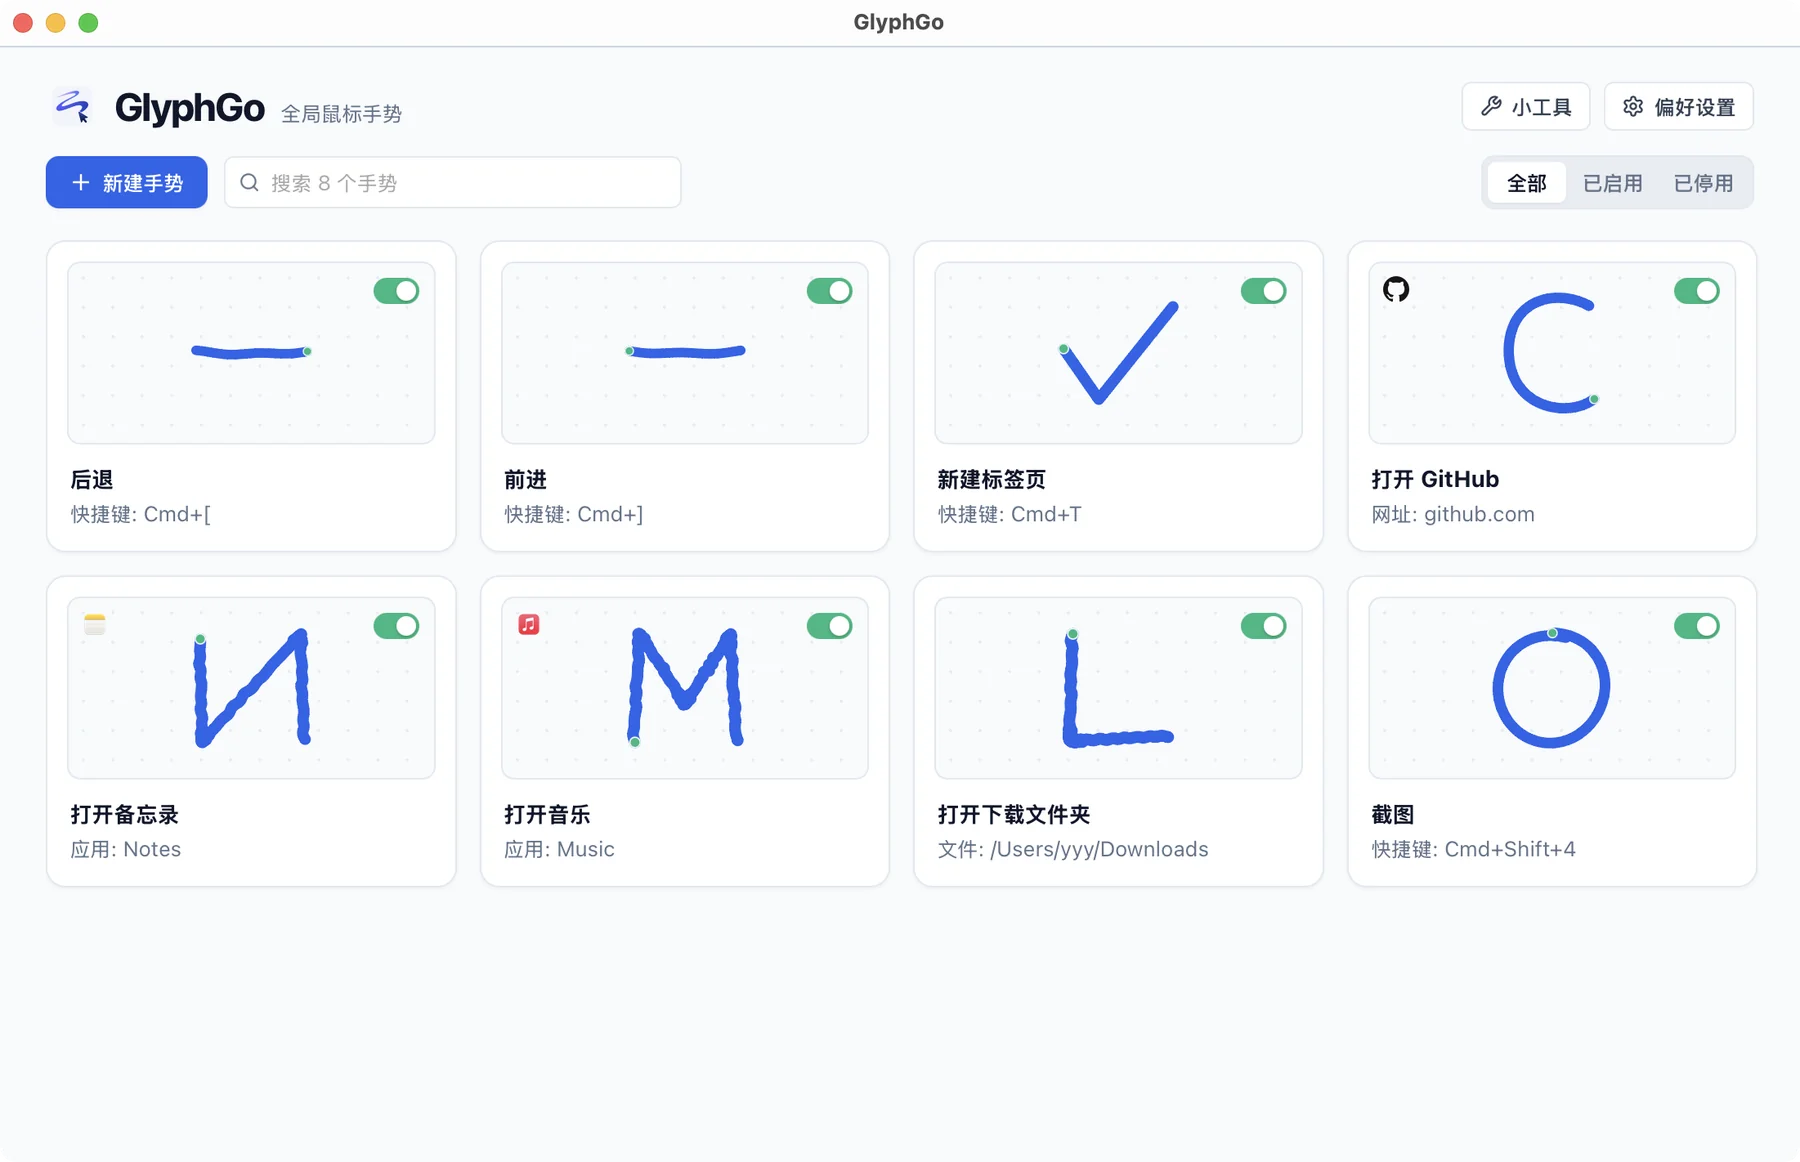Open the C-shaped gesture preview for GitHub
1800x1162 pixels.
(x=1552, y=353)
